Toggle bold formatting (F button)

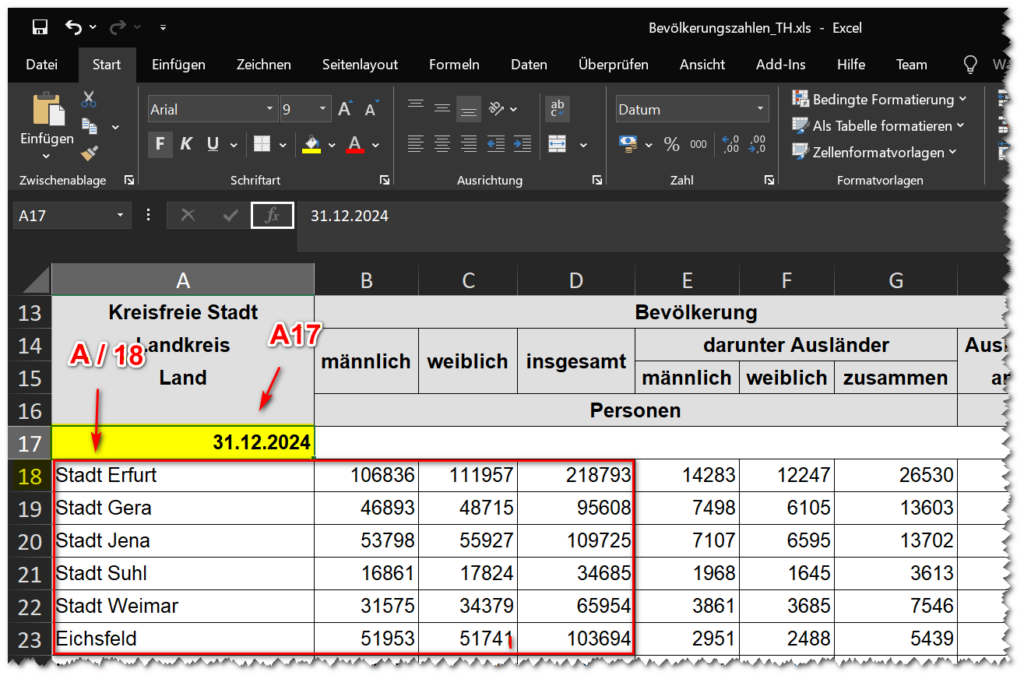pos(160,144)
